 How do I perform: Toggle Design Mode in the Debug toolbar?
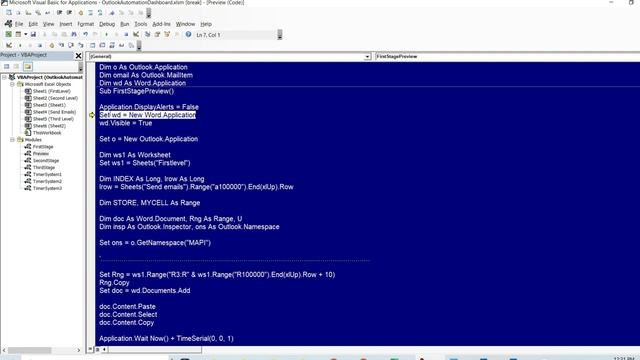9,45
